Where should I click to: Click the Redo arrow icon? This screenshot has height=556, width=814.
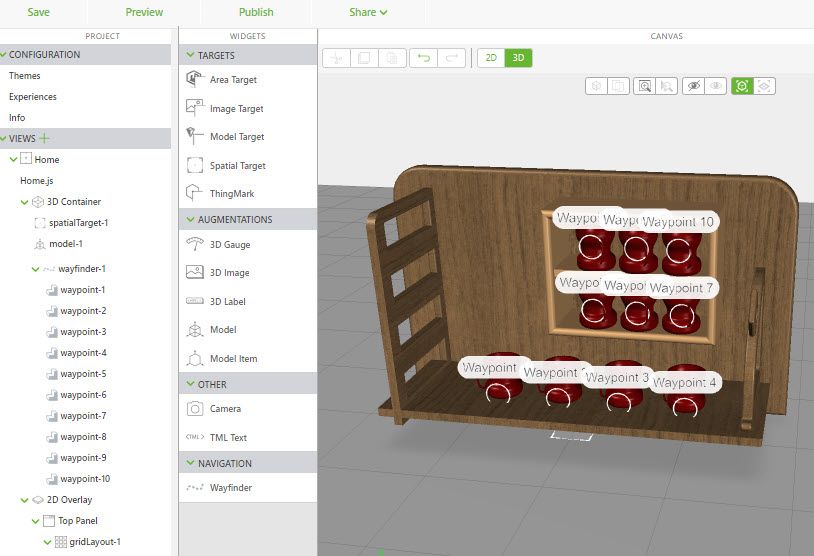click(452, 58)
